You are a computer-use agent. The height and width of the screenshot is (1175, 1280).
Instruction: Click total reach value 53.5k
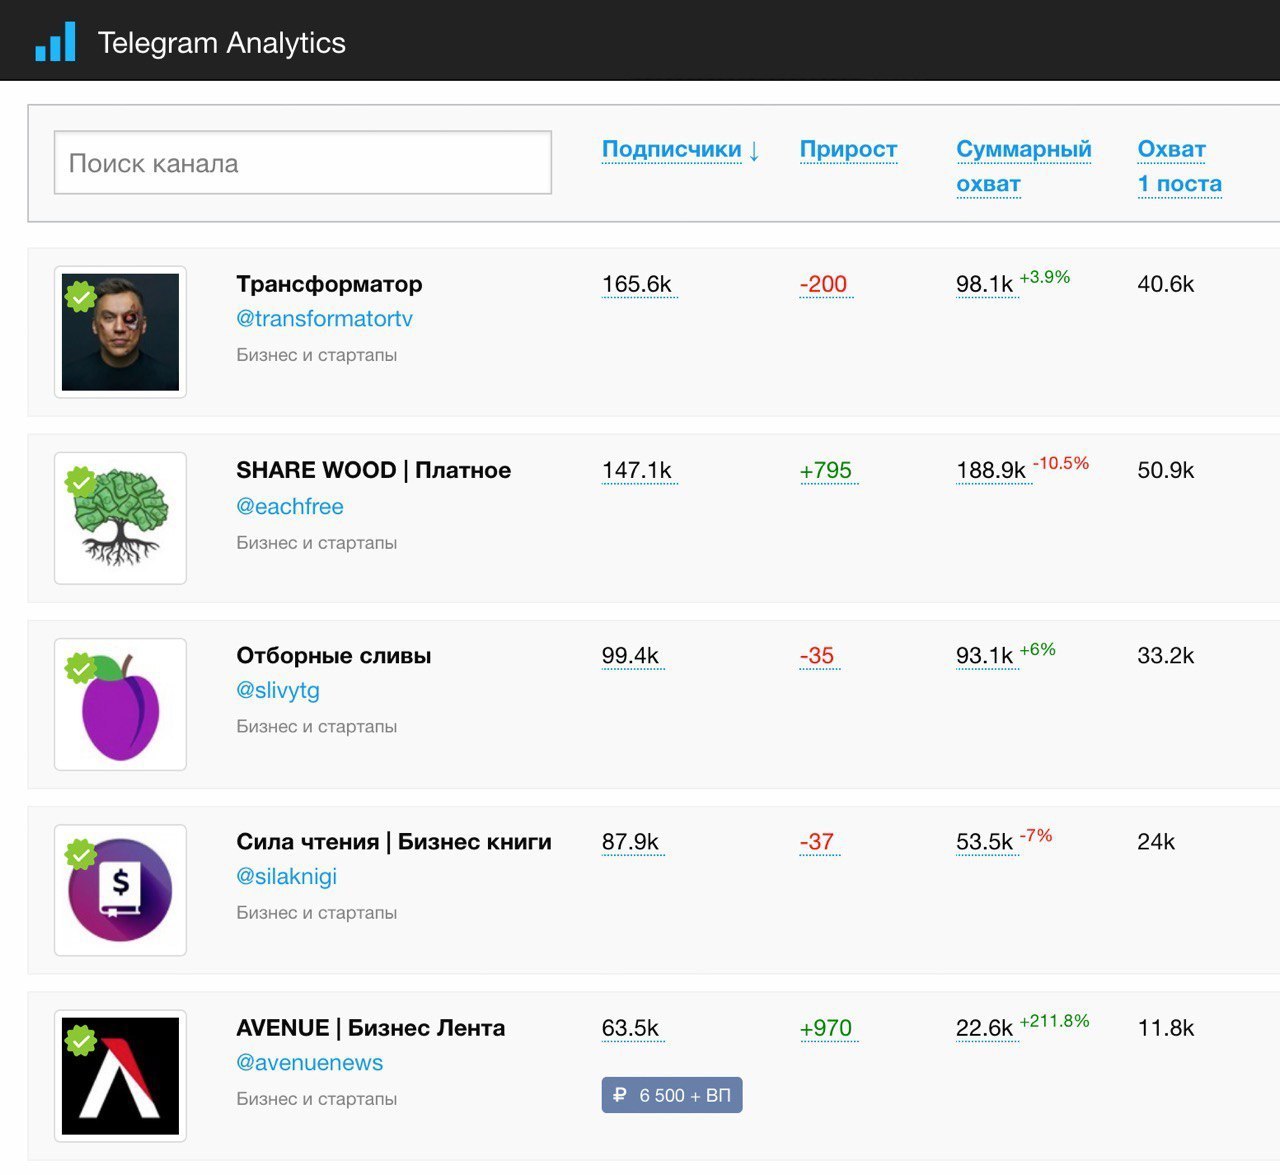pos(985,842)
